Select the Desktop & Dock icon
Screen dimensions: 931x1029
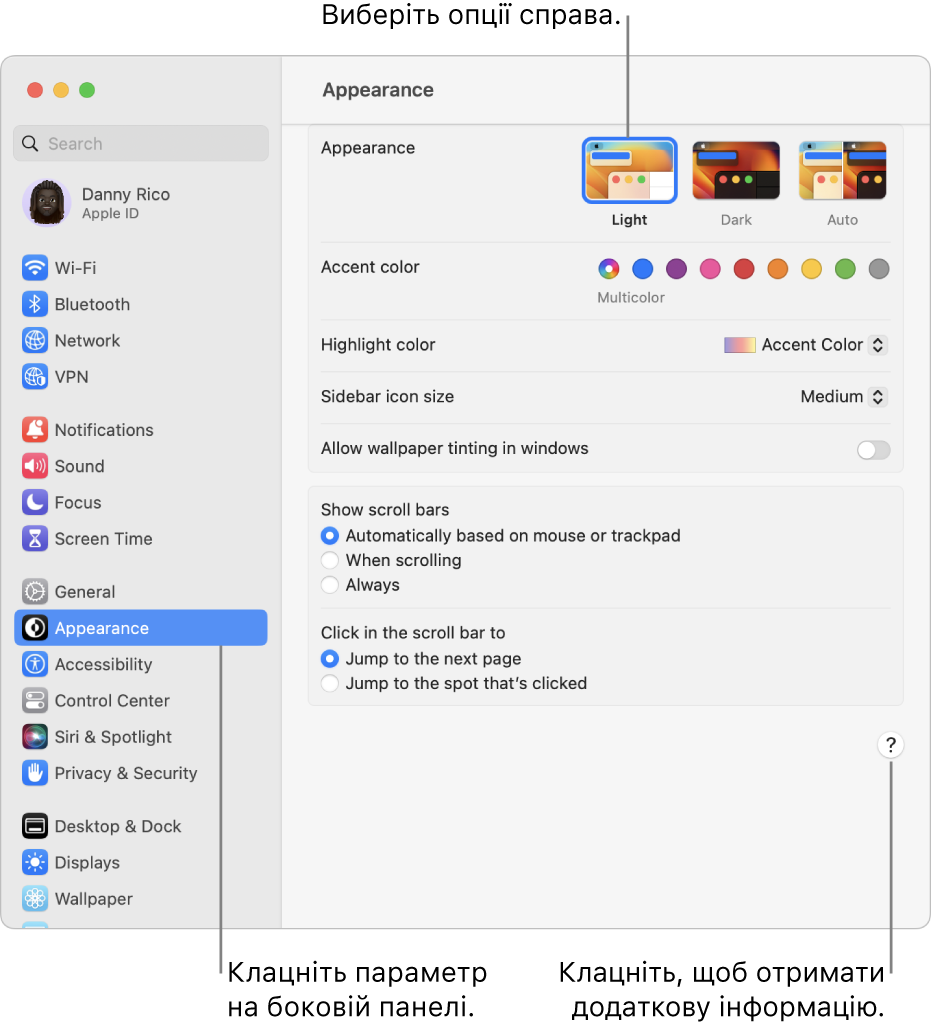coord(35,826)
